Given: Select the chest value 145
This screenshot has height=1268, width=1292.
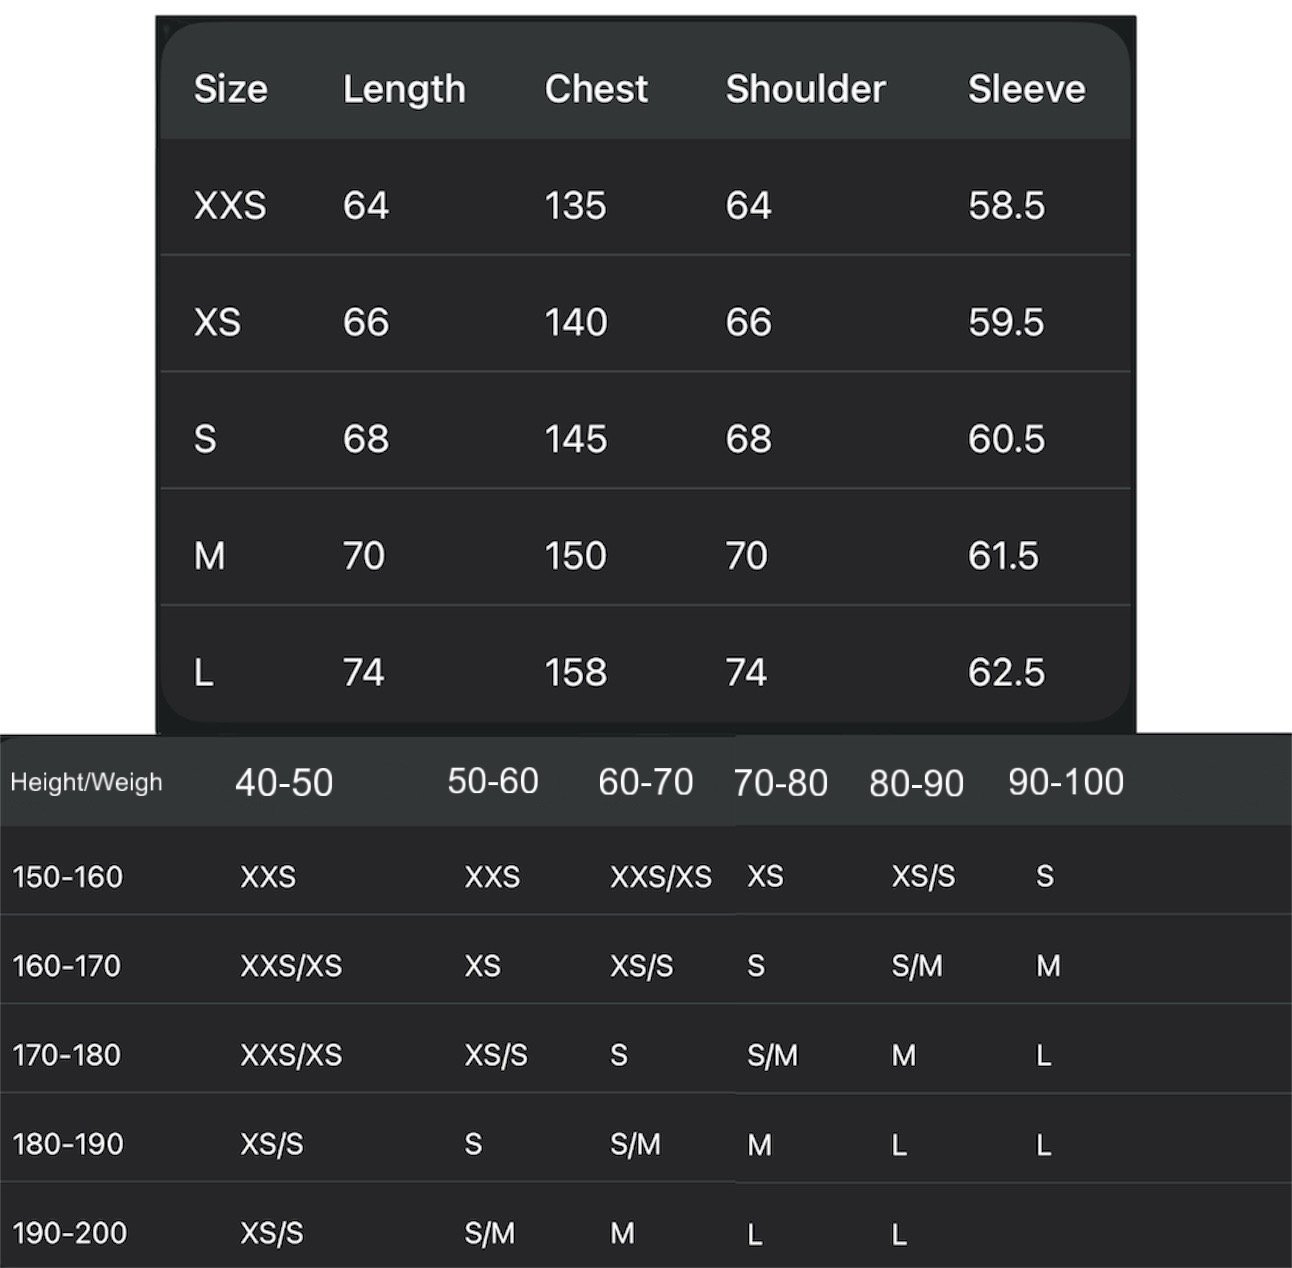Looking at the screenshot, I should pyautogui.click(x=575, y=439).
